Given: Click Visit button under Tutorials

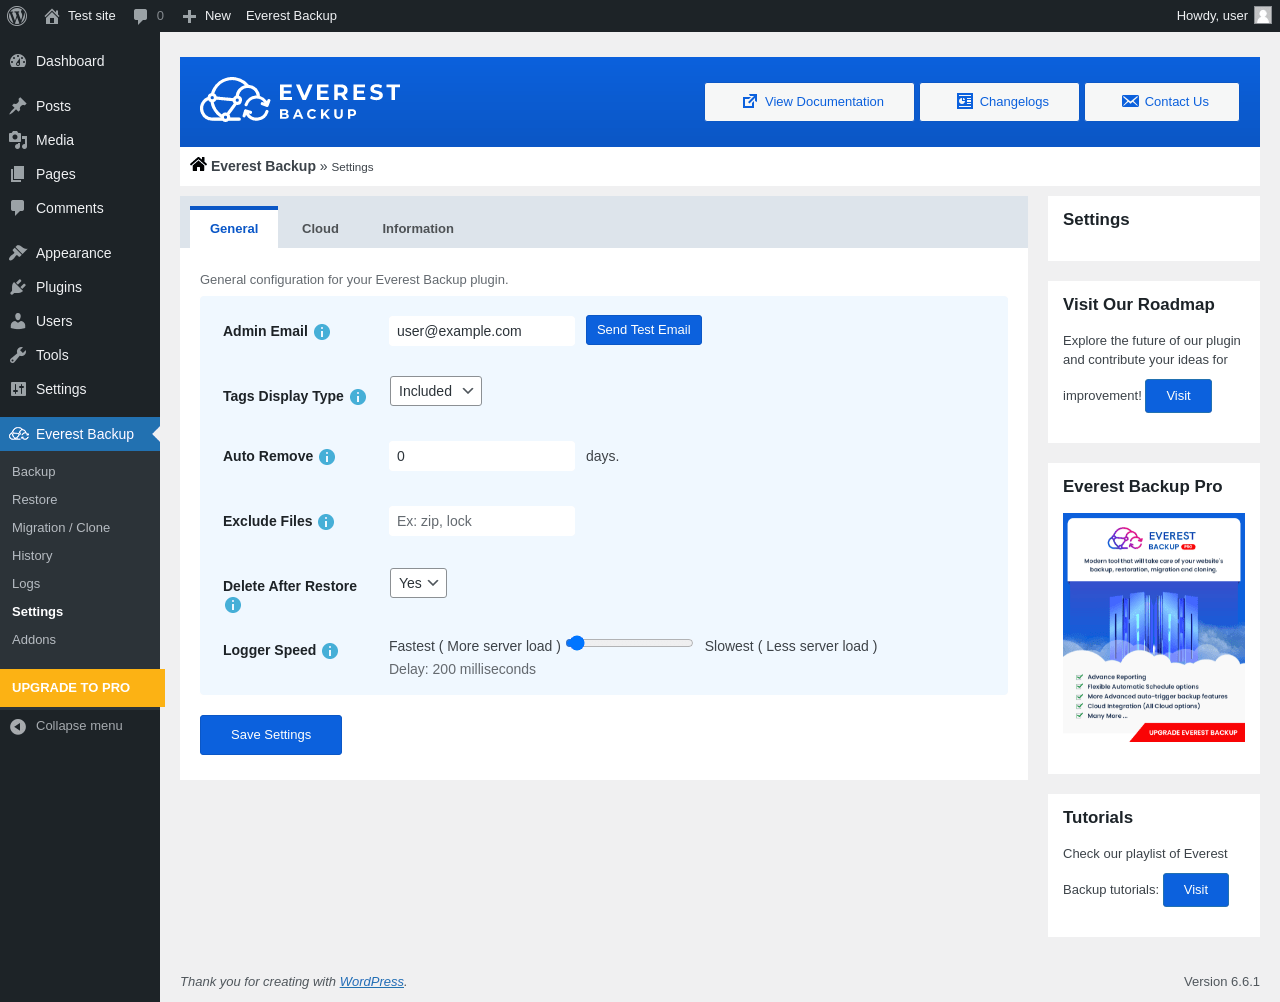Looking at the screenshot, I should tap(1196, 890).
